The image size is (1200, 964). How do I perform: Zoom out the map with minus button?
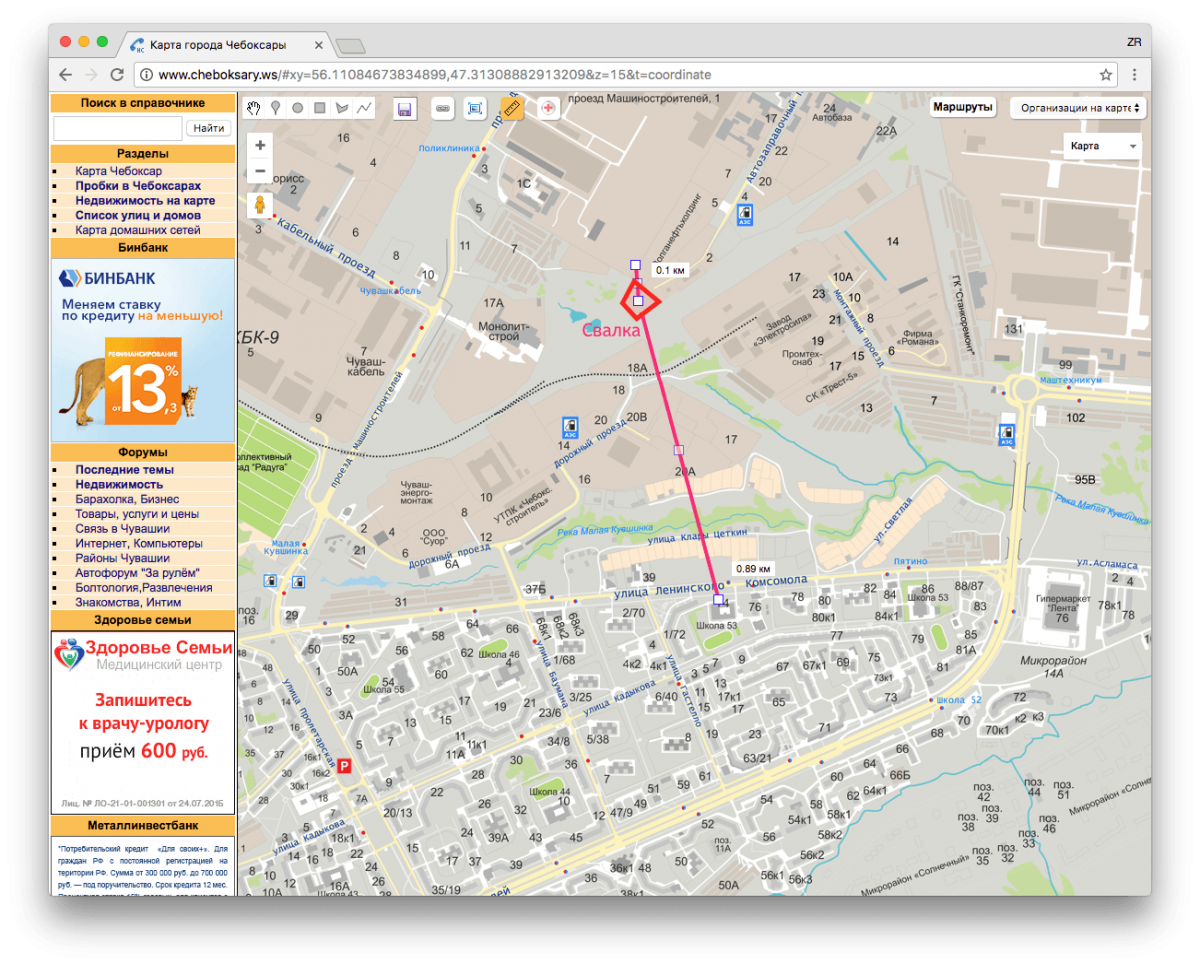tap(260, 171)
